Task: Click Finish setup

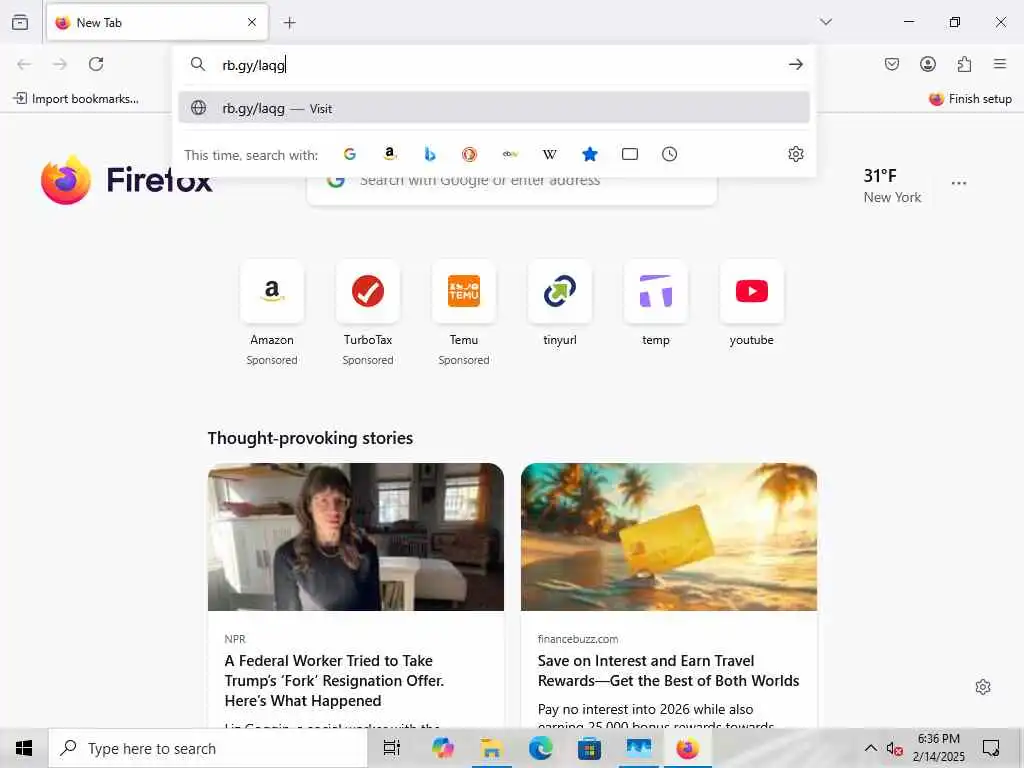Action: pos(970,99)
